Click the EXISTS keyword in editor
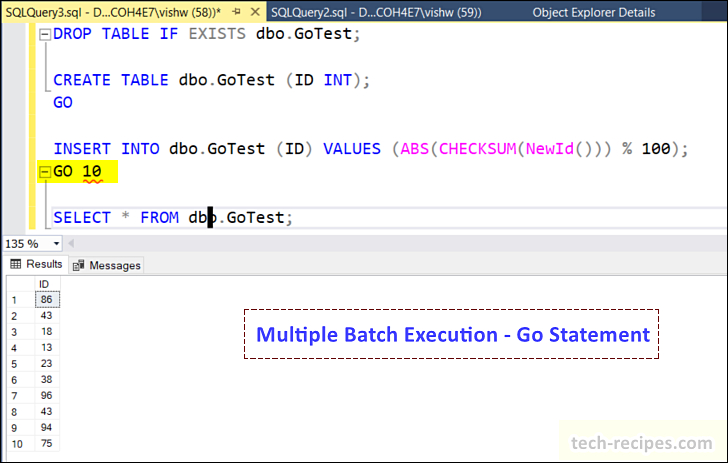Image resolution: width=728 pixels, height=463 pixels. tap(217, 34)
